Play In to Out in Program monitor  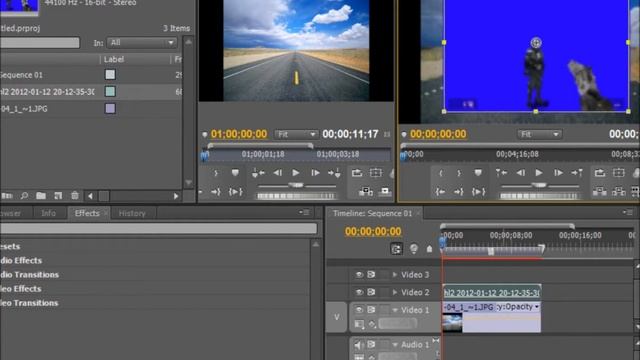click(478, 191)
